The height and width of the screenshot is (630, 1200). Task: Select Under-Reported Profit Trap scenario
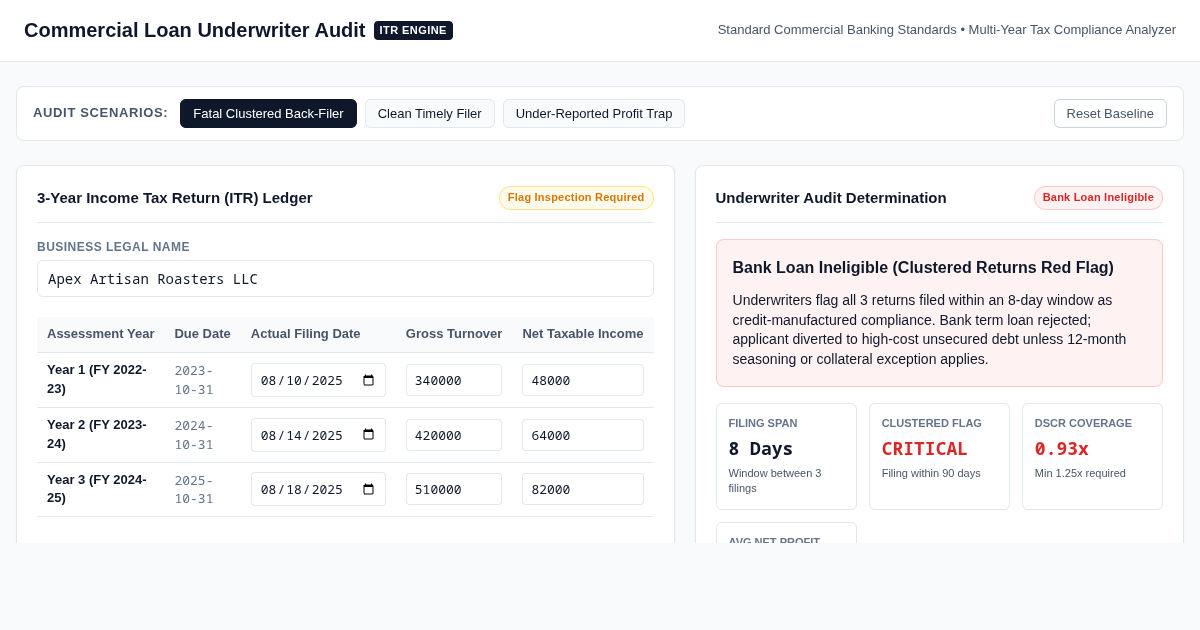(594, 113)
